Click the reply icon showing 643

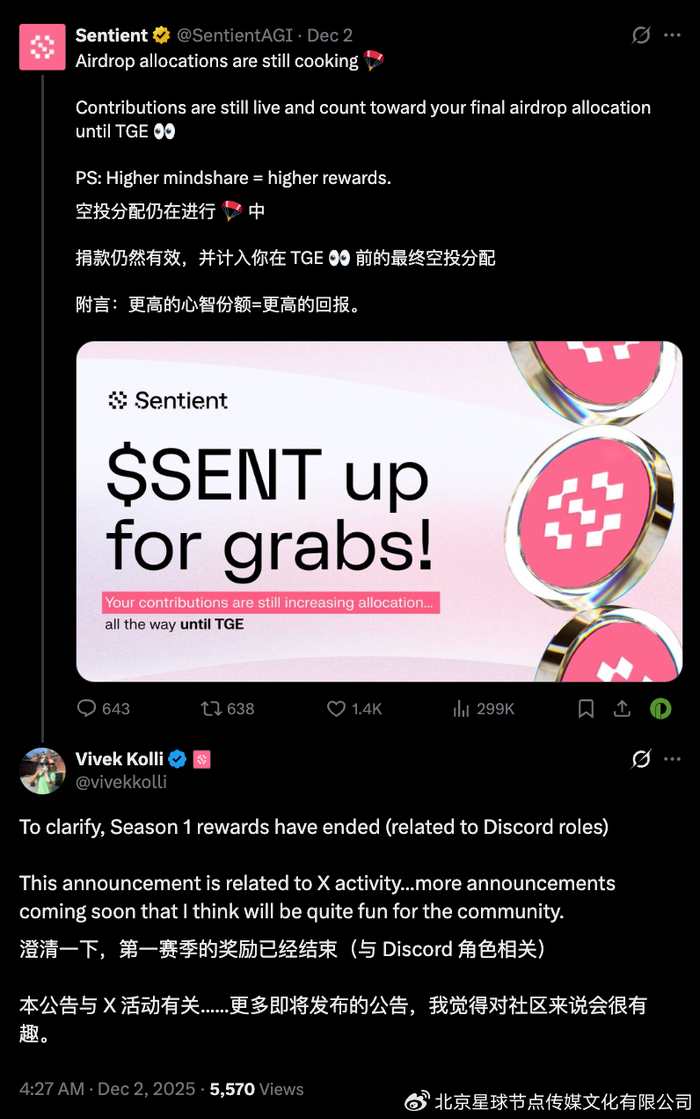[x=86, y=708]
